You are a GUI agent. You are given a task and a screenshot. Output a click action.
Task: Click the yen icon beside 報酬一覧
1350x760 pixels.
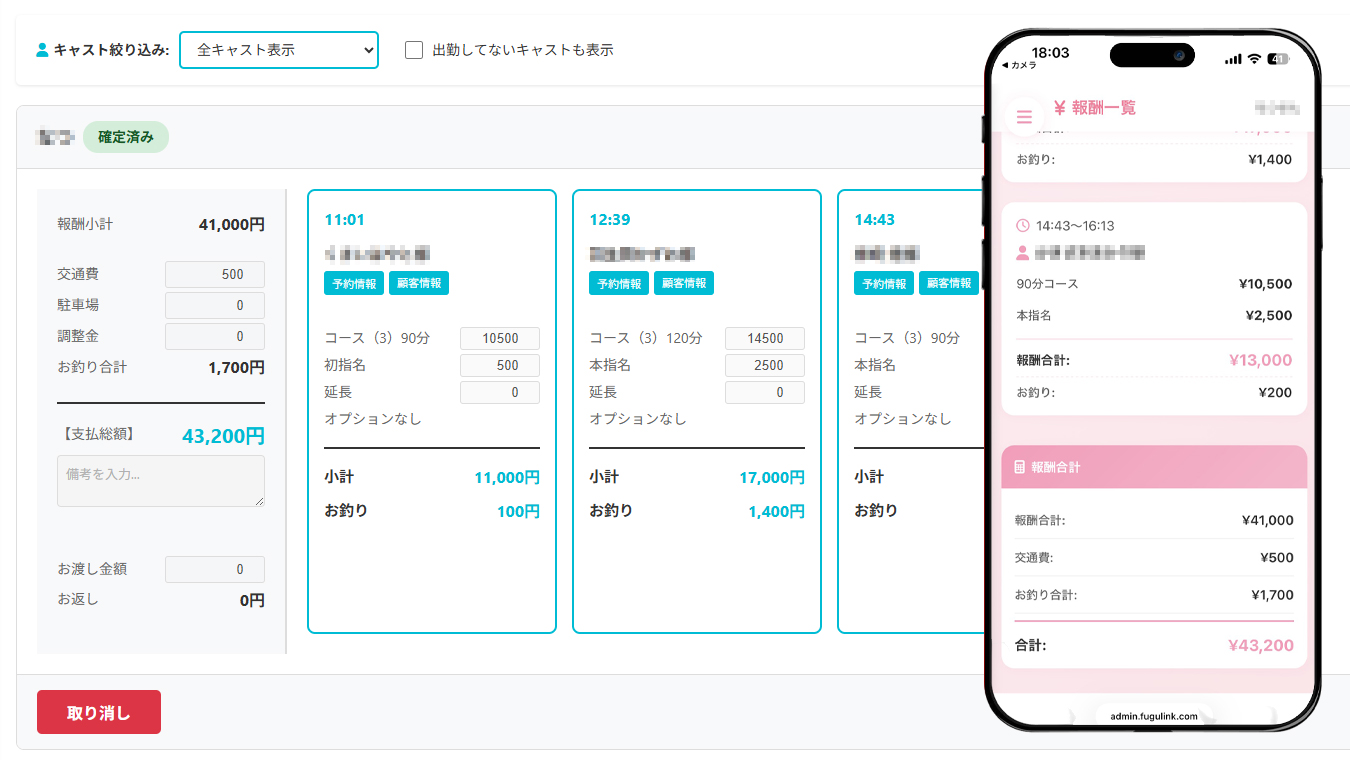pos(1059,108)
